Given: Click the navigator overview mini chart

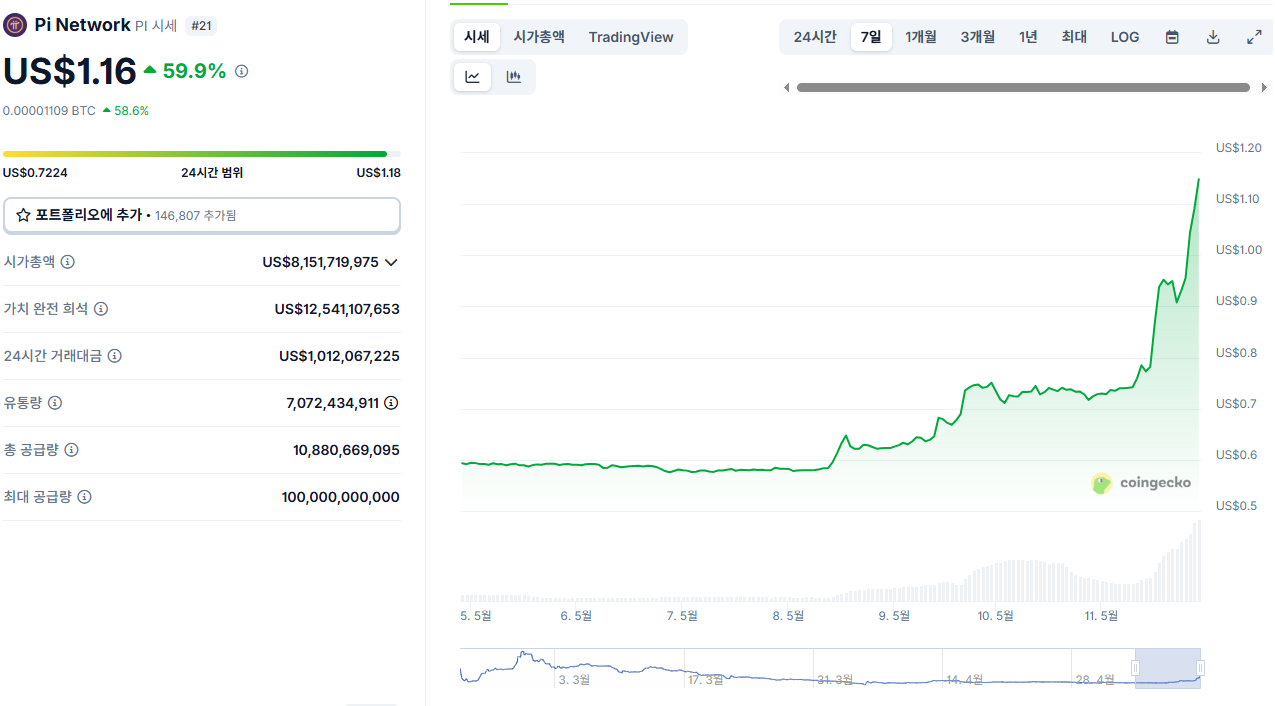Looking at the screenshot, I should point(830,668).
